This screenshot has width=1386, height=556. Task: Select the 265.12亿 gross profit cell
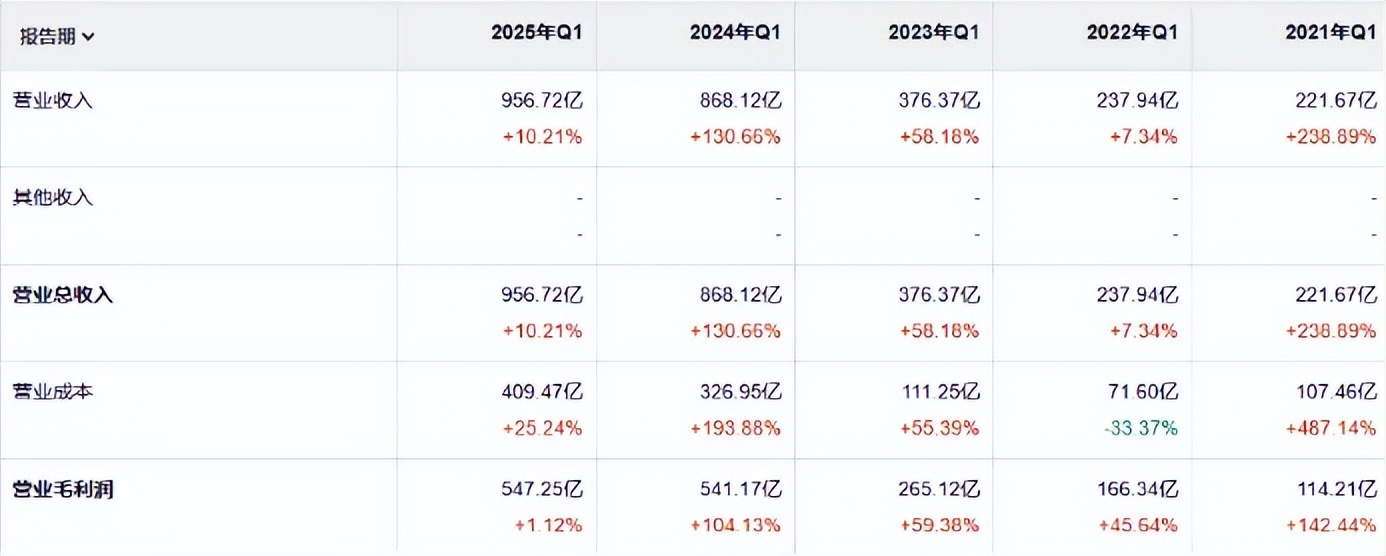pyautogui.click(x=939, y=490)
